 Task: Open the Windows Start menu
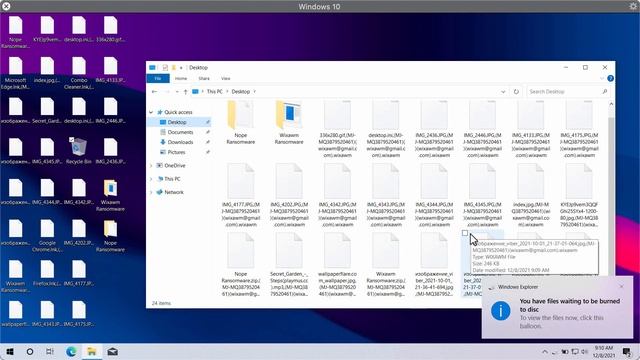coord(10,351)
